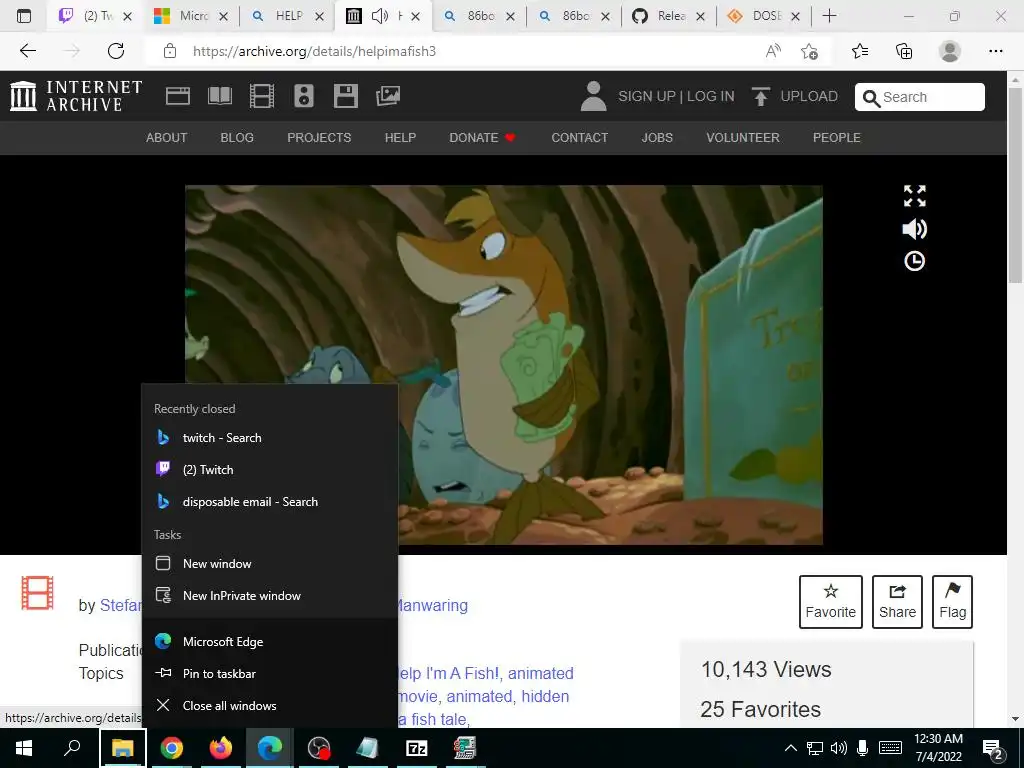Open the LOG IN link

pyautogui.click(x=711, y=97)
